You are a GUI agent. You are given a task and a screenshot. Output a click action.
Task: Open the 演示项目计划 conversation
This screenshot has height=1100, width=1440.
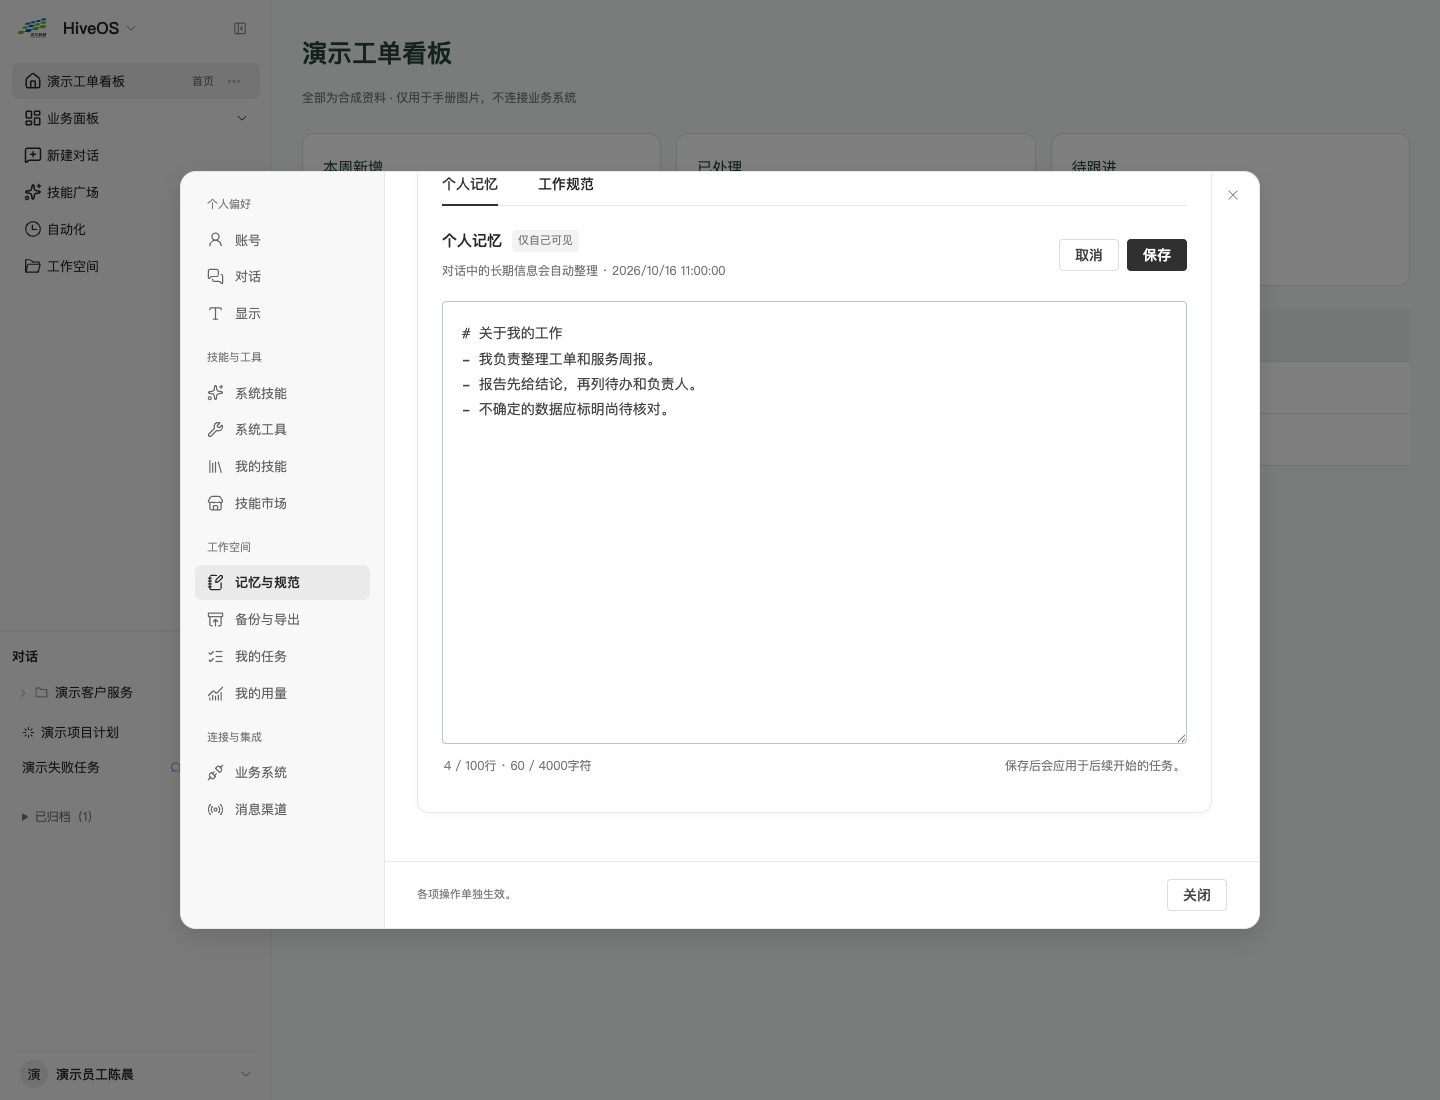pos(80,733)
